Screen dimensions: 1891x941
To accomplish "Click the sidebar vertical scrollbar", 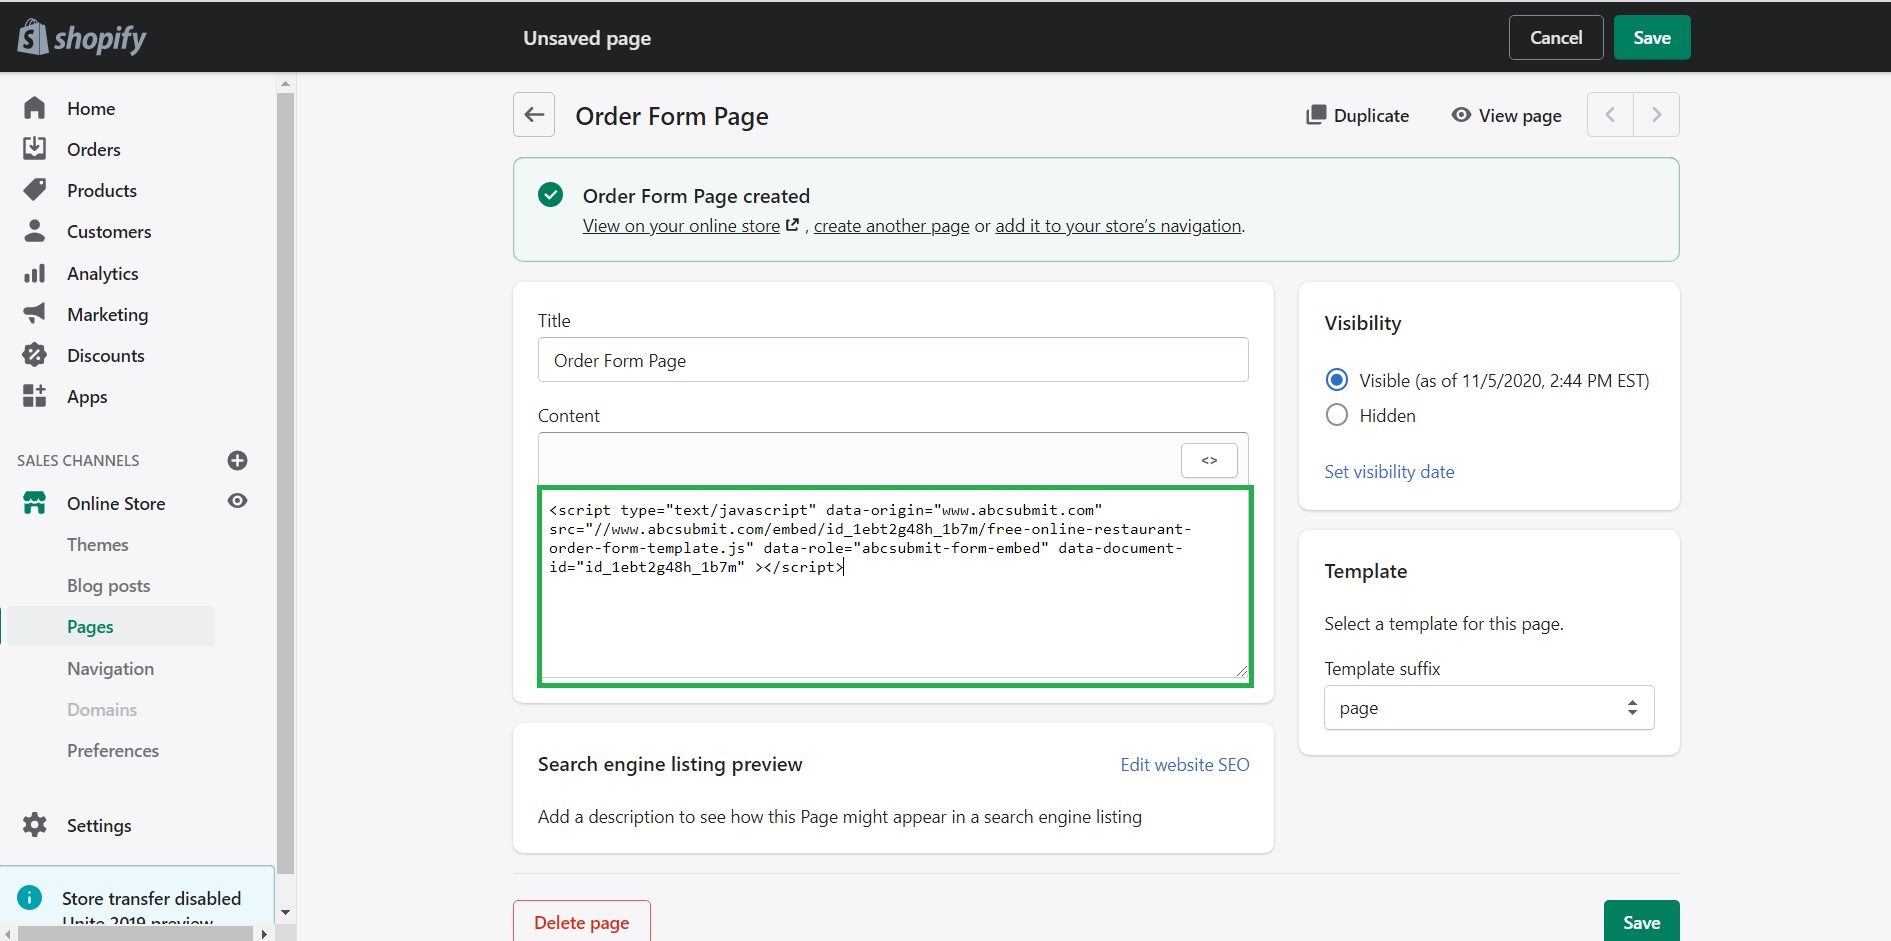I will (x=285, y=484).
